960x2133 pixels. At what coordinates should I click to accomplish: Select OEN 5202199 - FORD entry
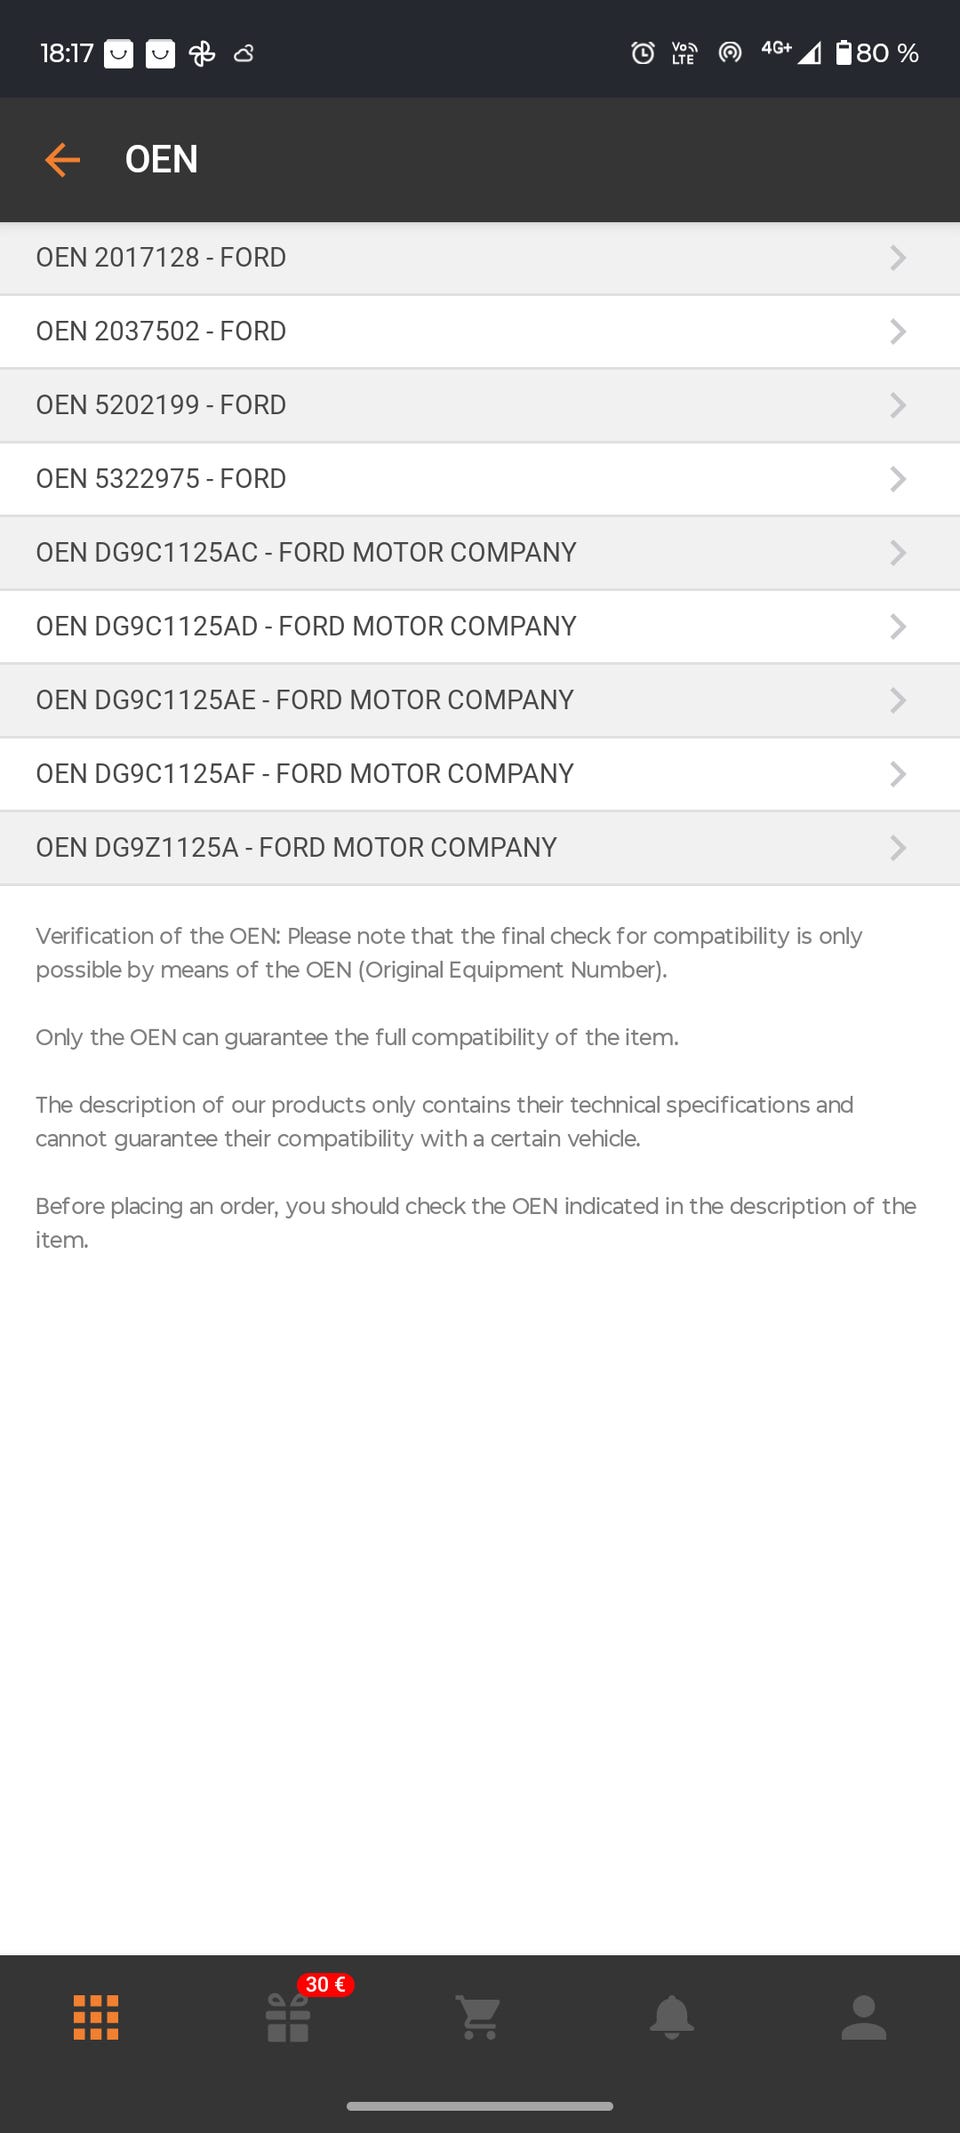480,405
